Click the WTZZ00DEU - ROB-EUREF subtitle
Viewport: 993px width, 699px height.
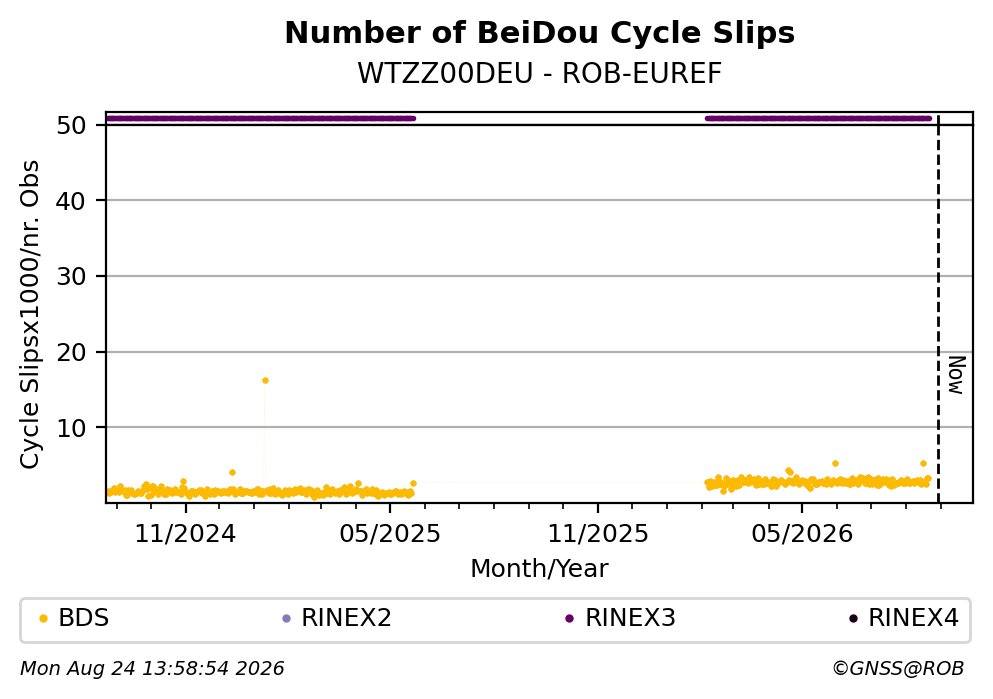click(540, 73)
